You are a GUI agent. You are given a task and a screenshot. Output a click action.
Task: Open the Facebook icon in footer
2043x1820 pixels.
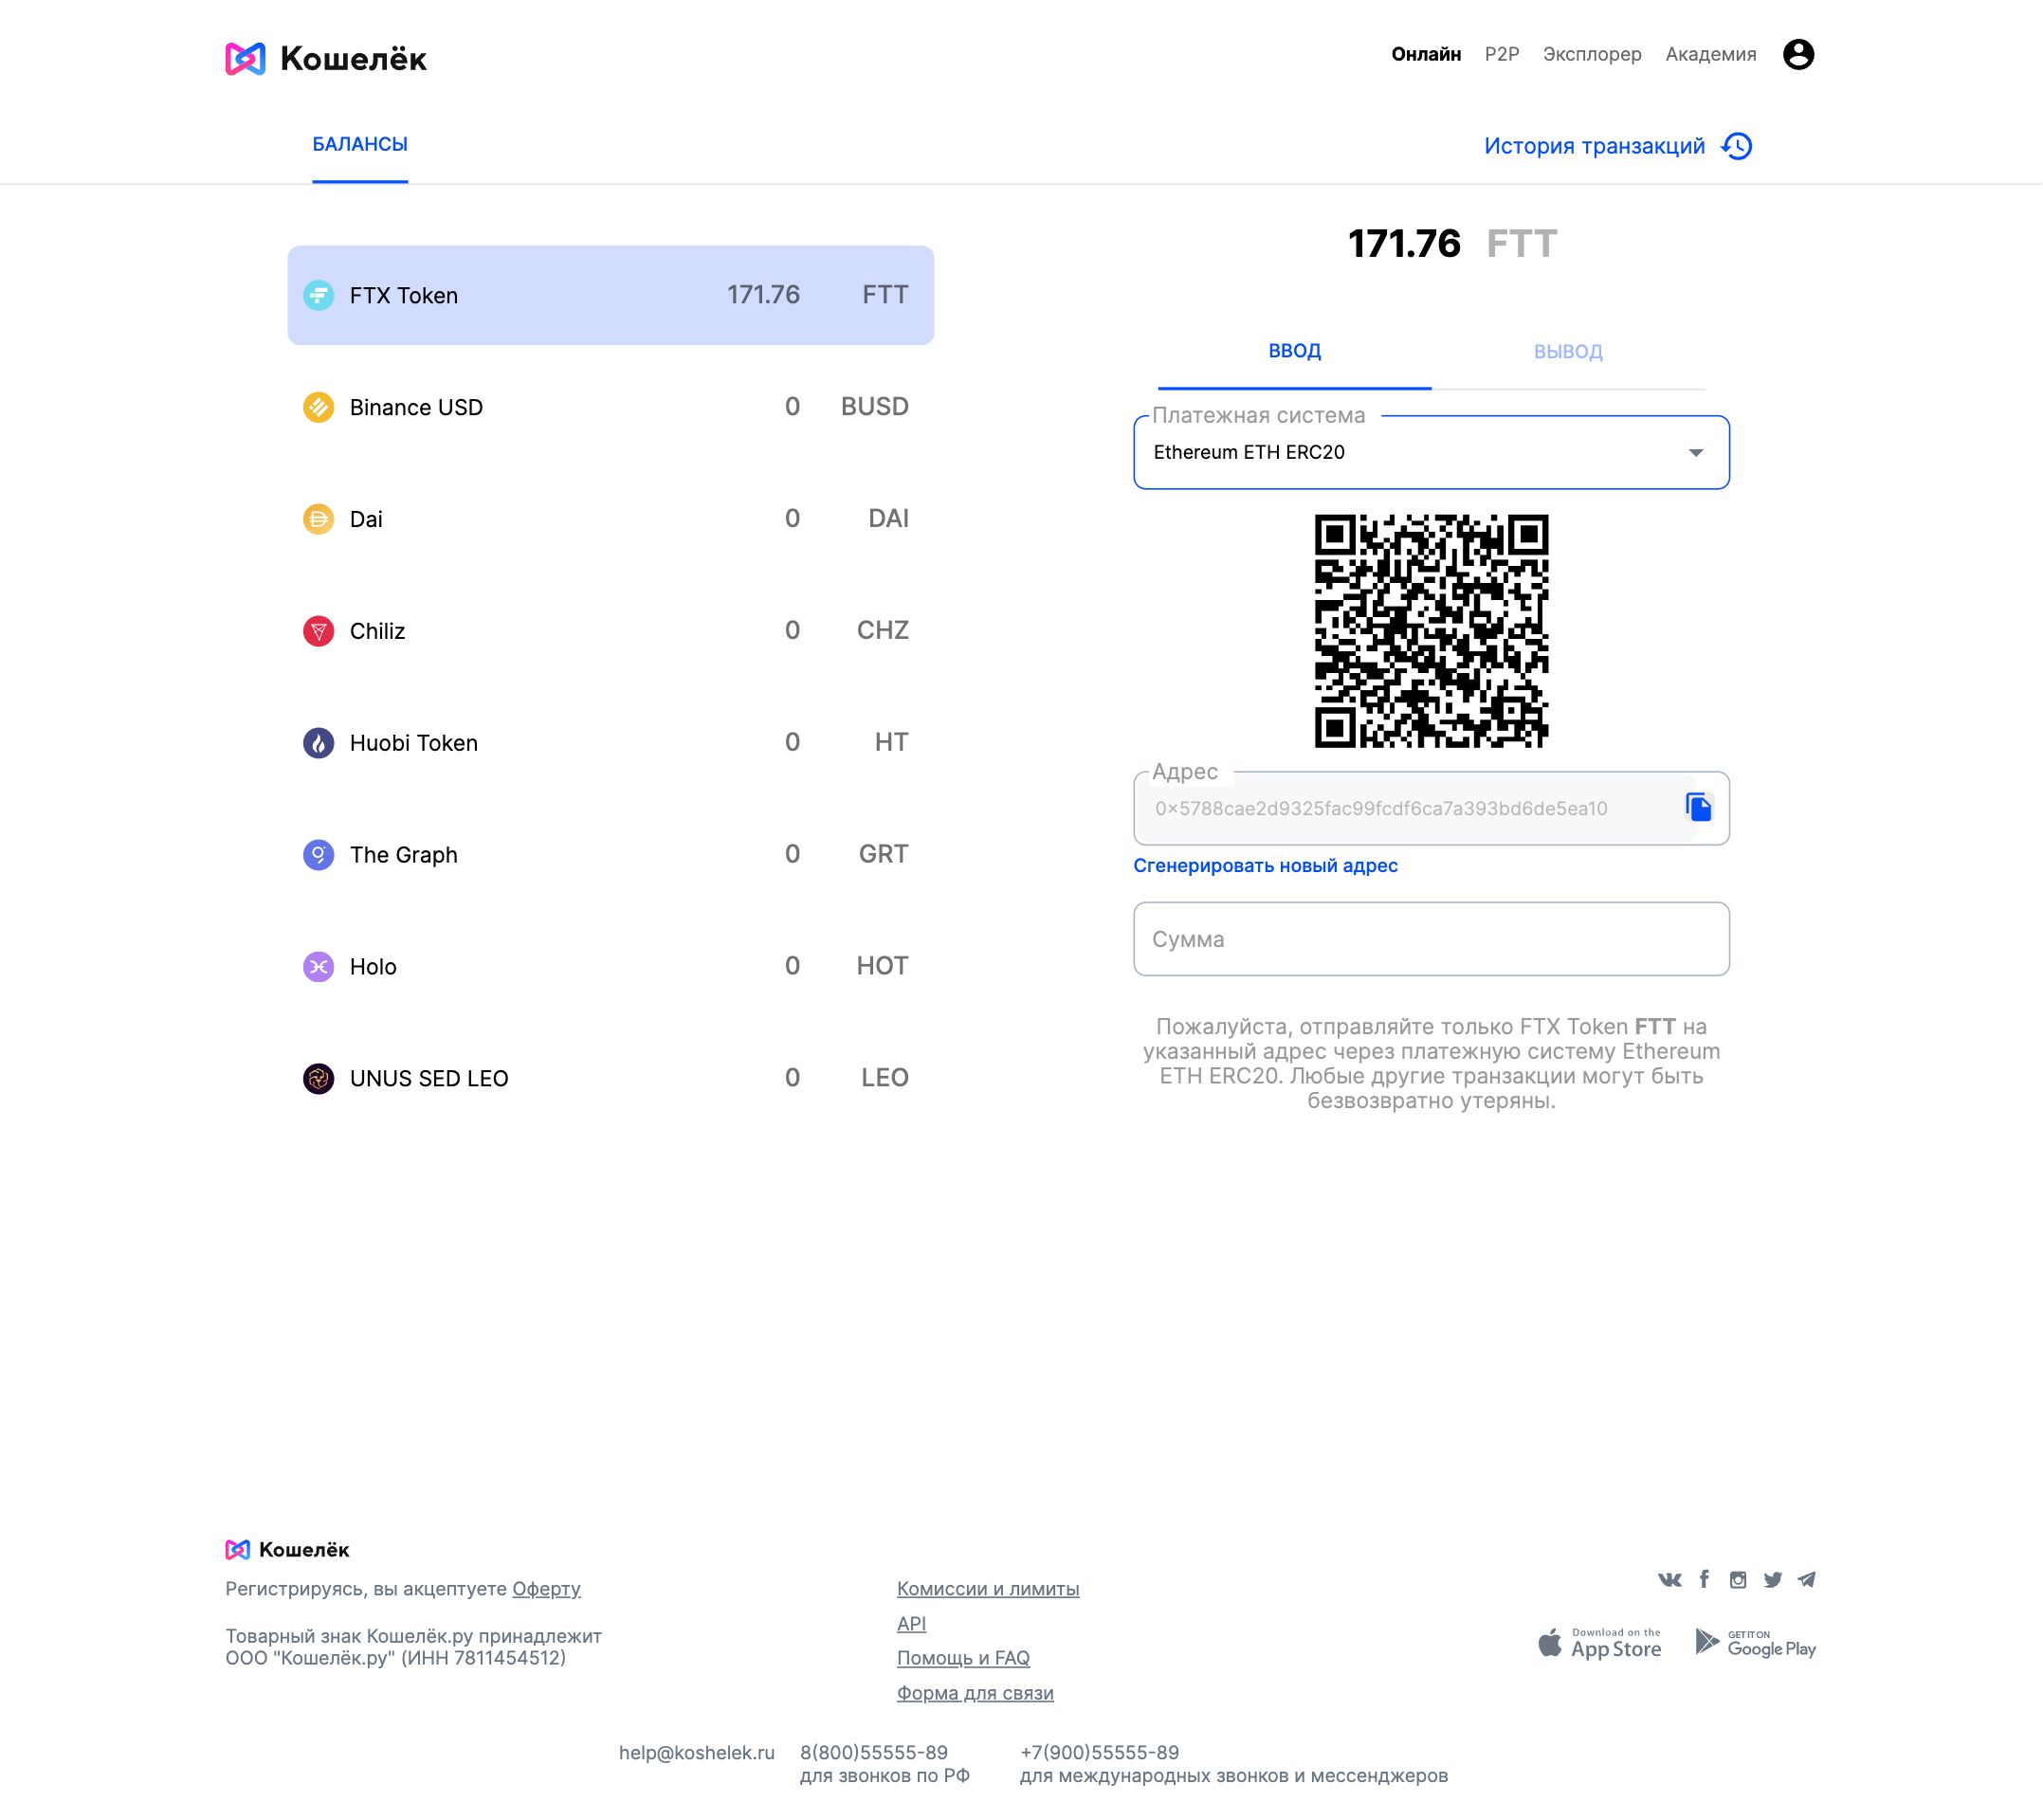point(1704,1579)
